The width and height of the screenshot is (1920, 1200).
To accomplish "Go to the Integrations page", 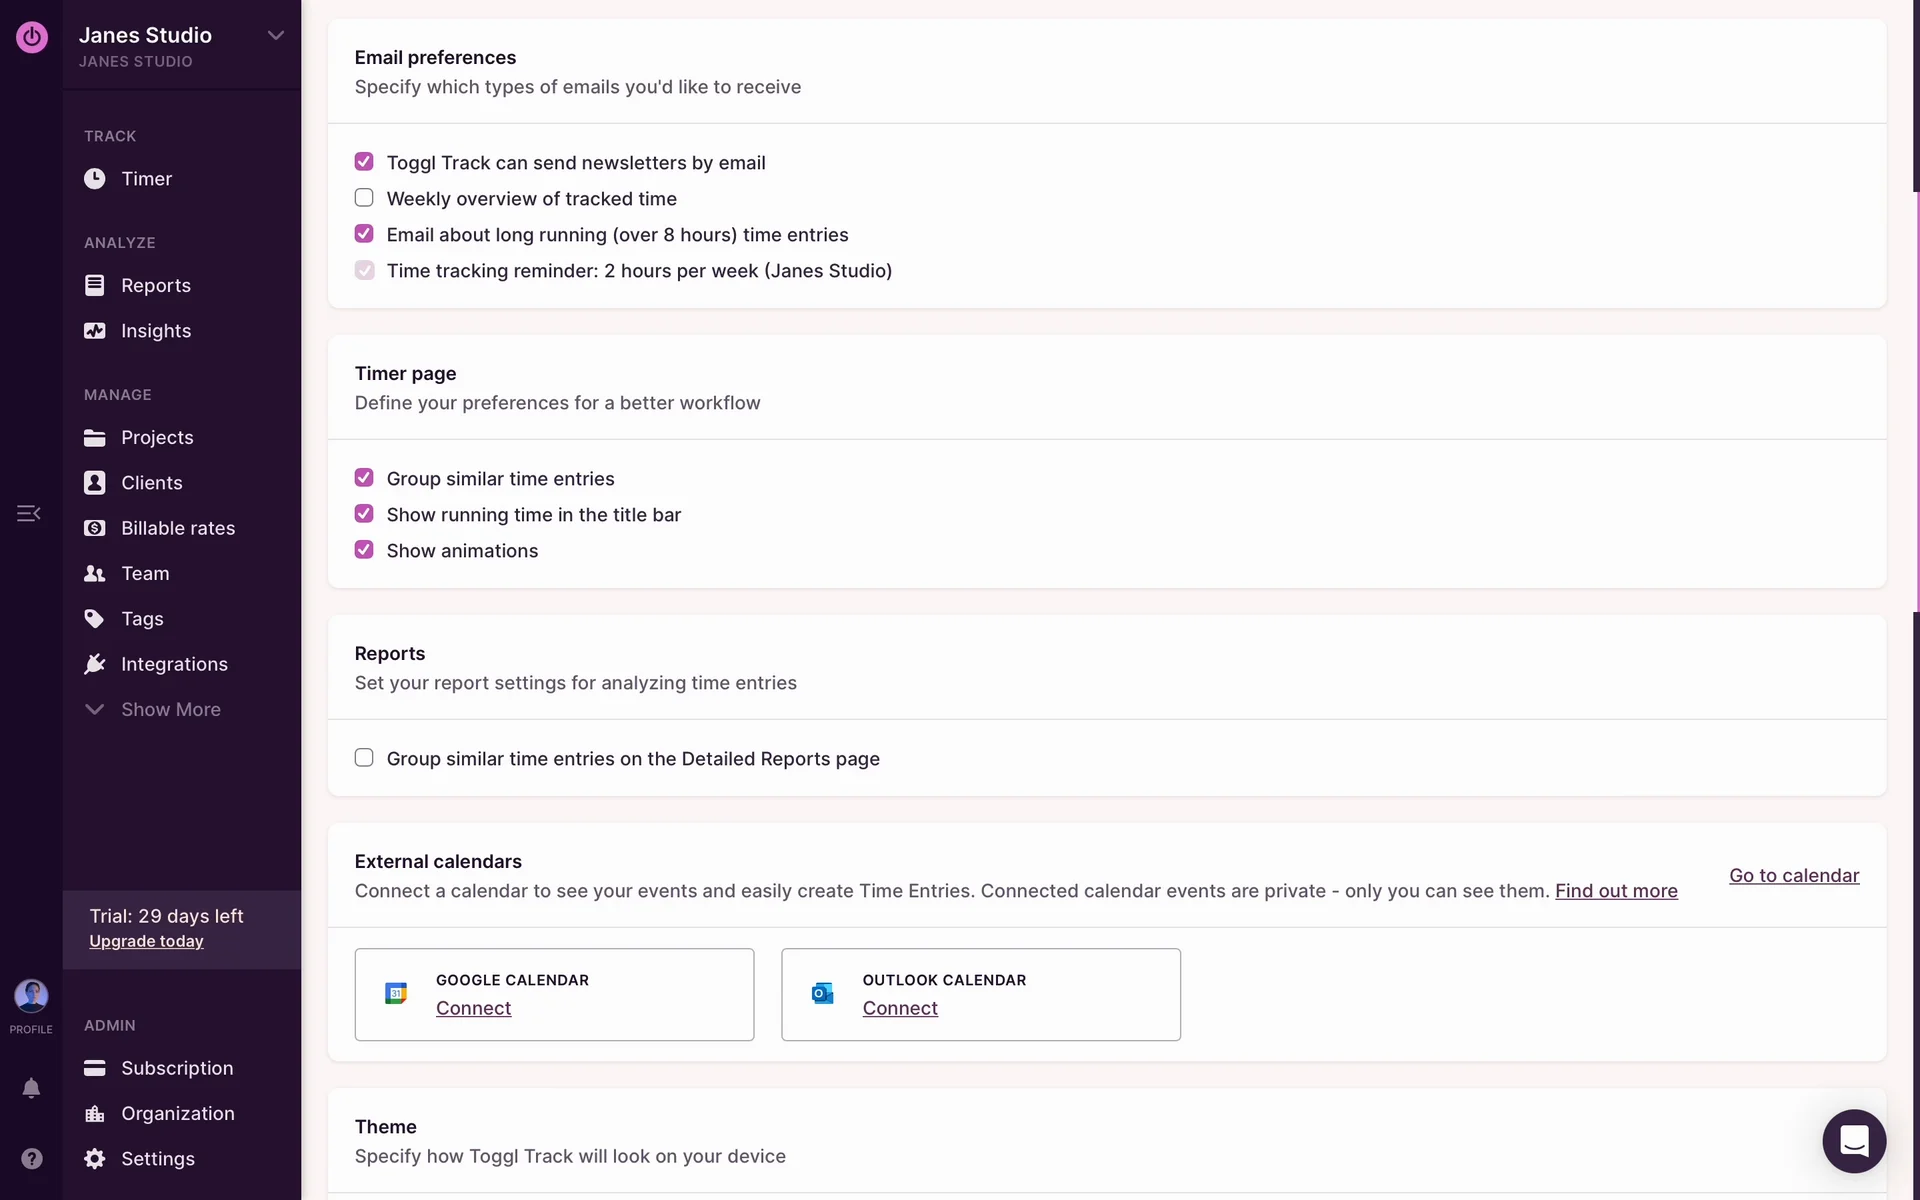I will pos(174,664).
